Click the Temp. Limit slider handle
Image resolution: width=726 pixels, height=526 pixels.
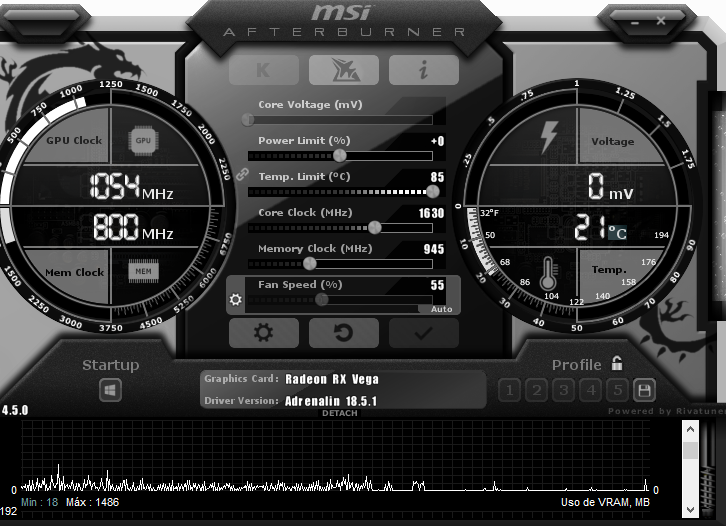click(x=433, y=191)
